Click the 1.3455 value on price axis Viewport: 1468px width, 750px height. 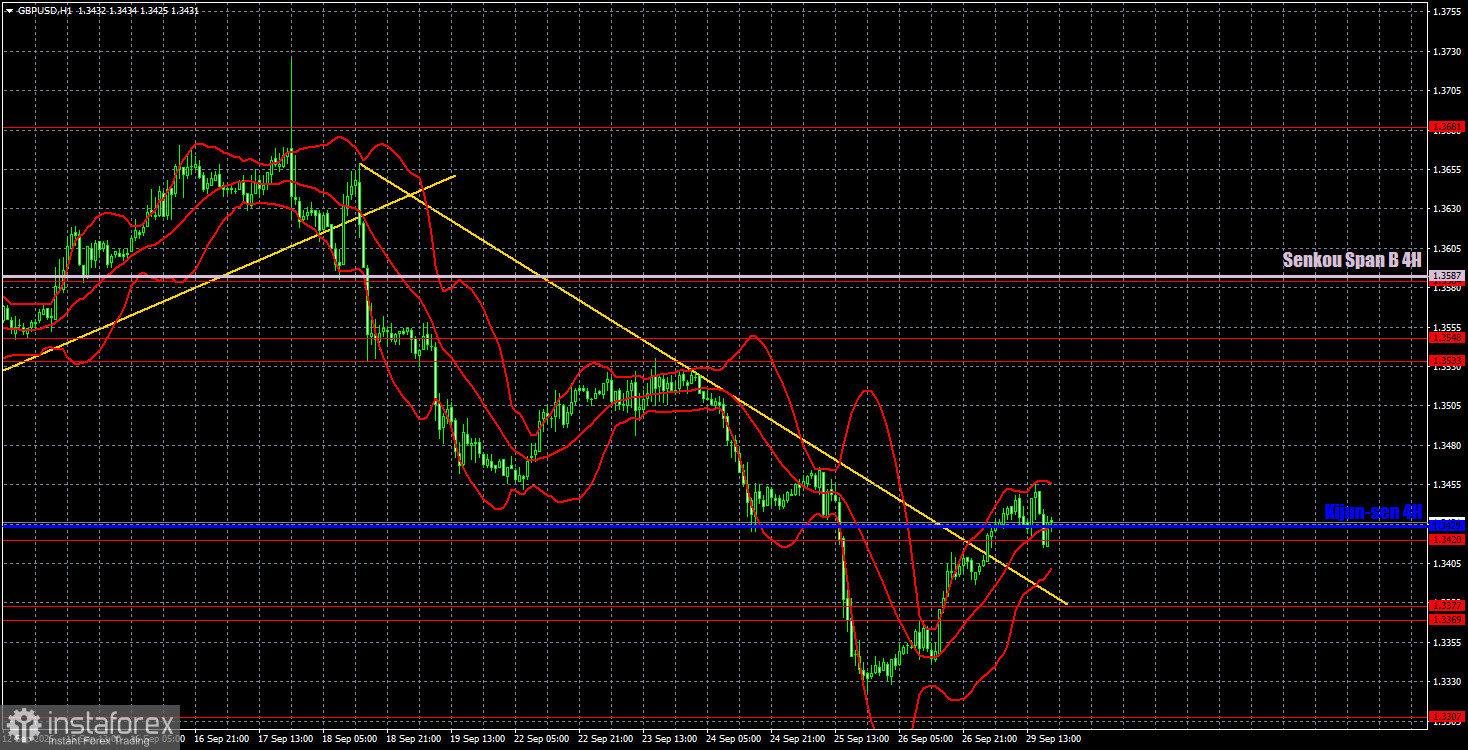coord(1447,485)
